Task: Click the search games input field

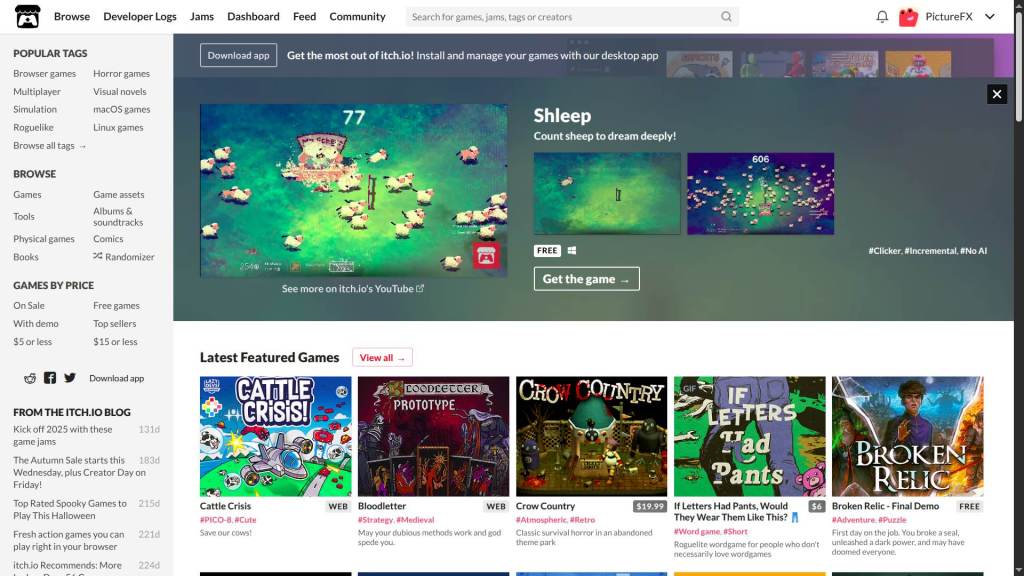Action: (x=564, y=16)
